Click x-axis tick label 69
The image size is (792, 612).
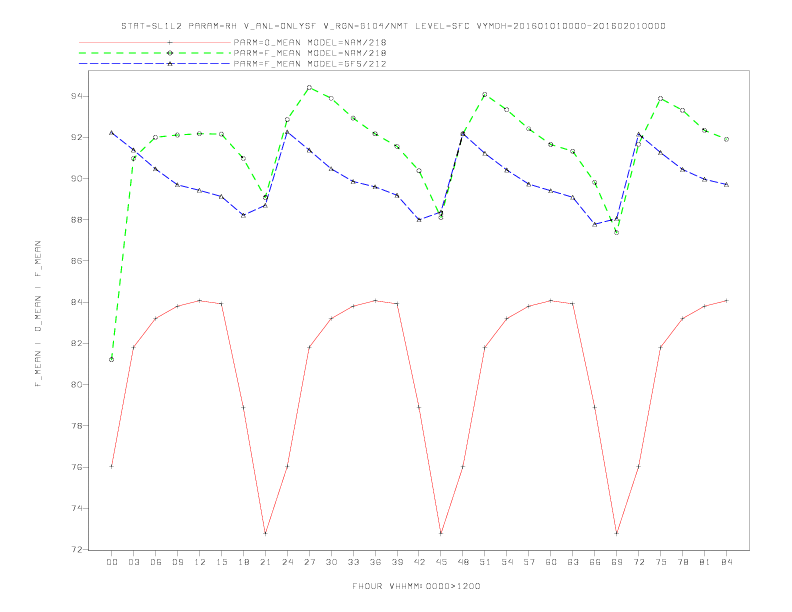click(617, 562)
